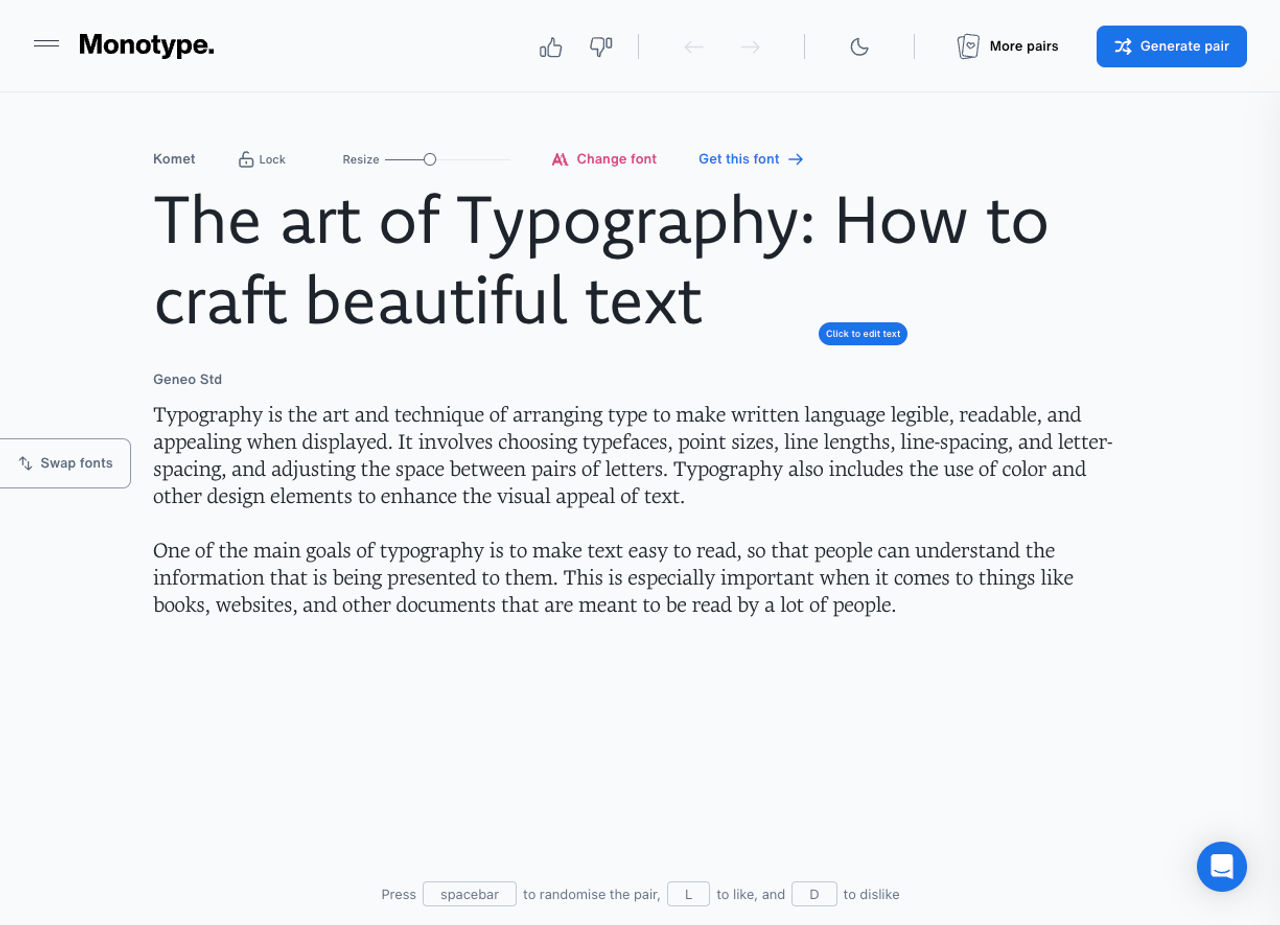Open Change font picker

pos(604,159)
